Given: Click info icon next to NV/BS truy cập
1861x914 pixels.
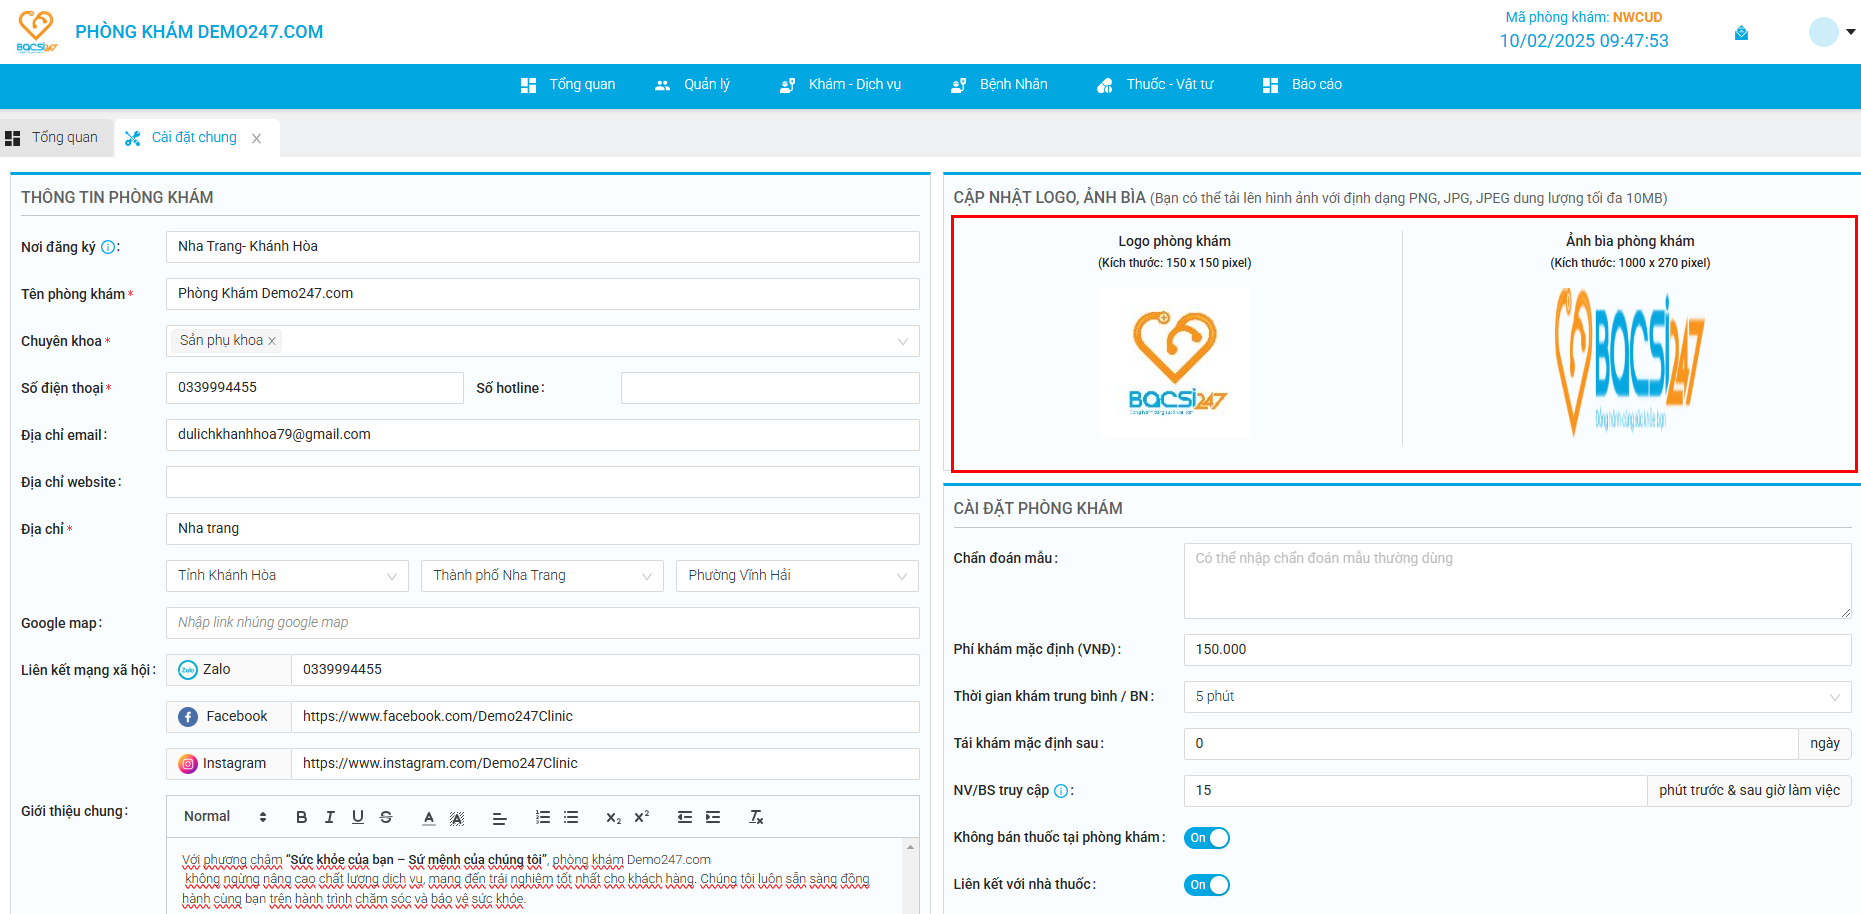Looking at the screenshot, I should pos(1061,791).
